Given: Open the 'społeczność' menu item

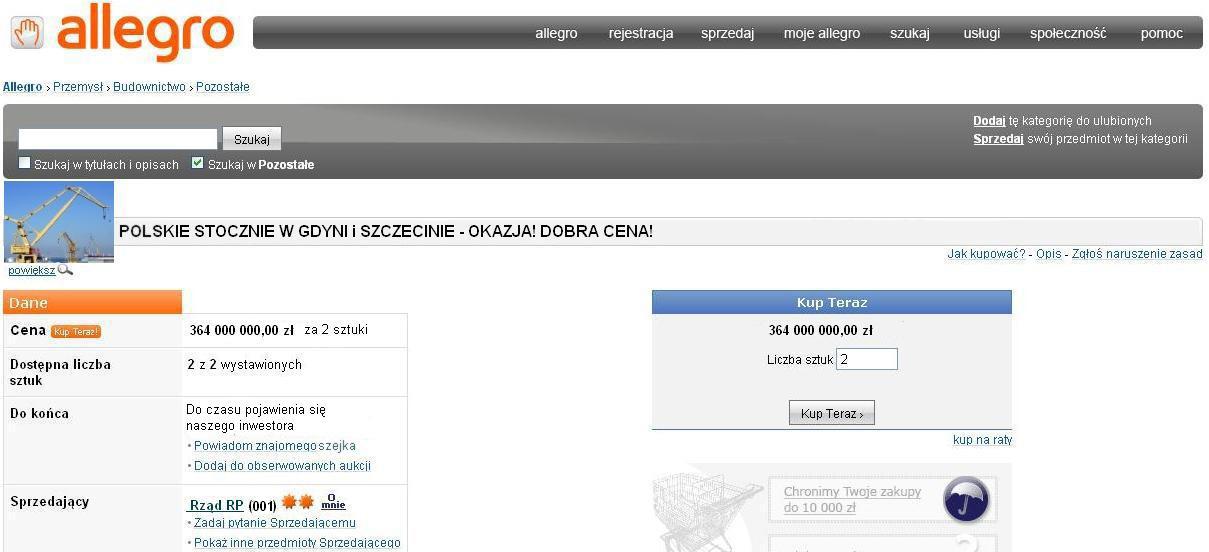Looking at the screenshot, I should click(1068, 33).
